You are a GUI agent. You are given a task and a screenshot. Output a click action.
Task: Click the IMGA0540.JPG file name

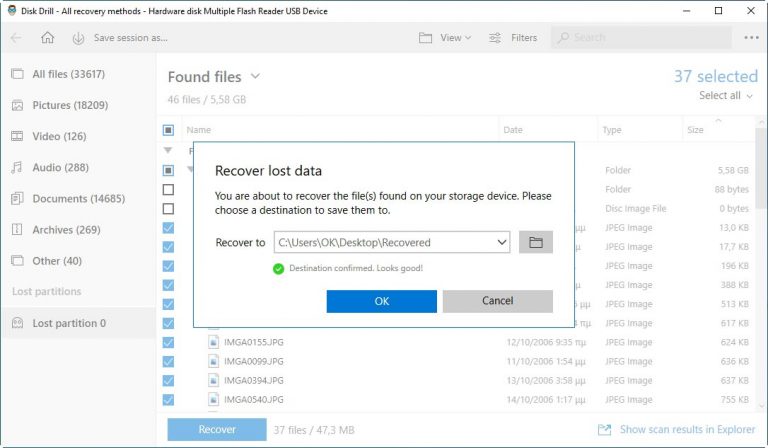[254, 400]
